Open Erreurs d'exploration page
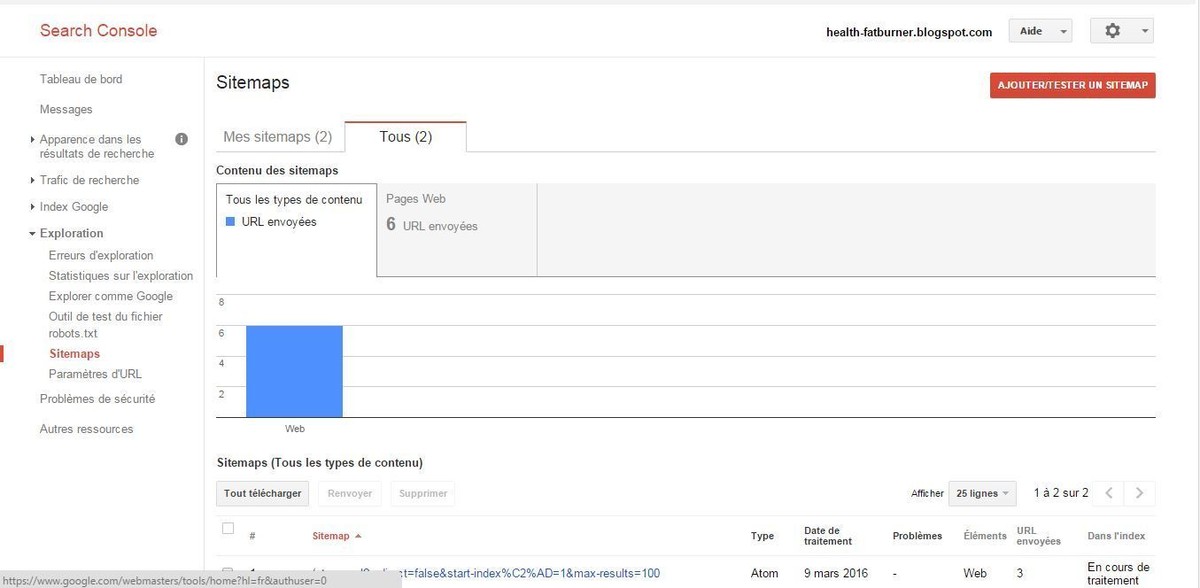 click(x=101, y=256)
